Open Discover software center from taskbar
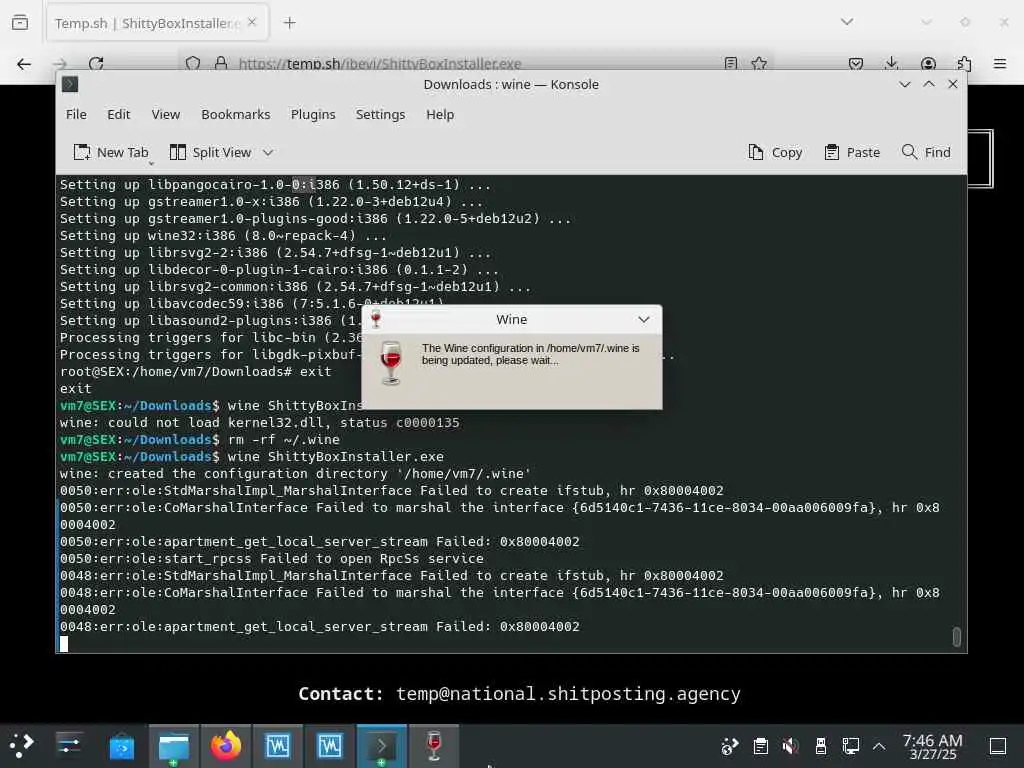The height and width of the screenshot is (768, 1024). [121, 746]
